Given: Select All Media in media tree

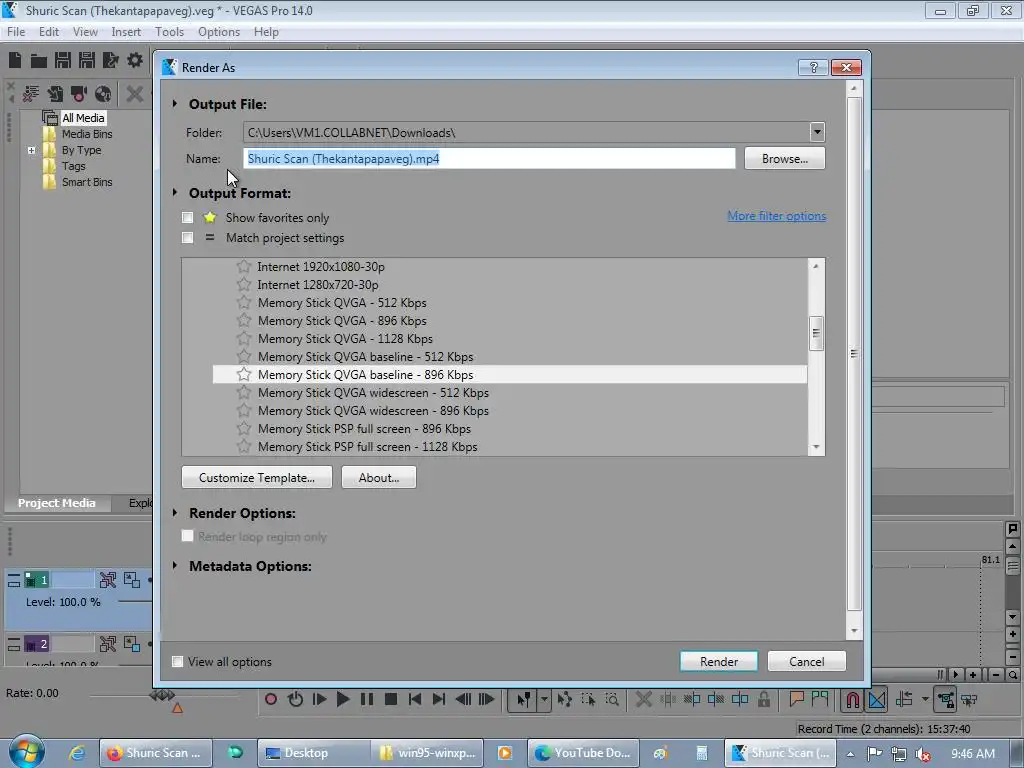Looking at the screenshot, I should coord(83,118).
